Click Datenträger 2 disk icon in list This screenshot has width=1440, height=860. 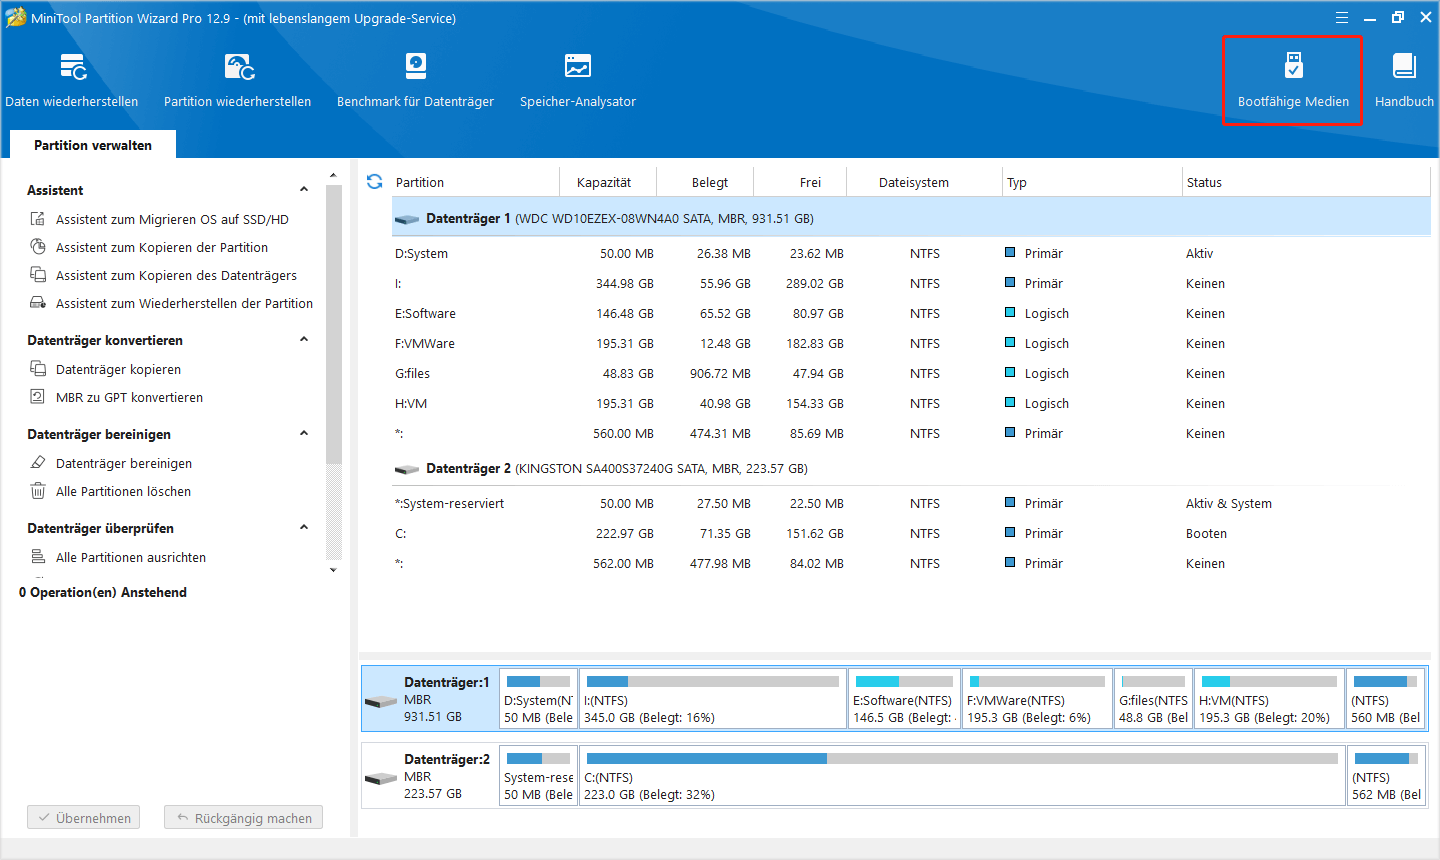(407, 469)
